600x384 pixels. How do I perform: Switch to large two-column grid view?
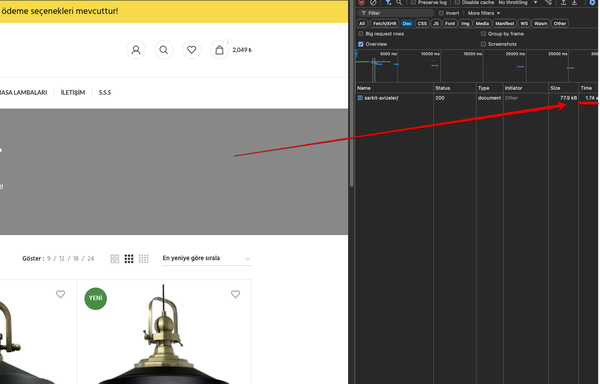(x=114, y=259)
